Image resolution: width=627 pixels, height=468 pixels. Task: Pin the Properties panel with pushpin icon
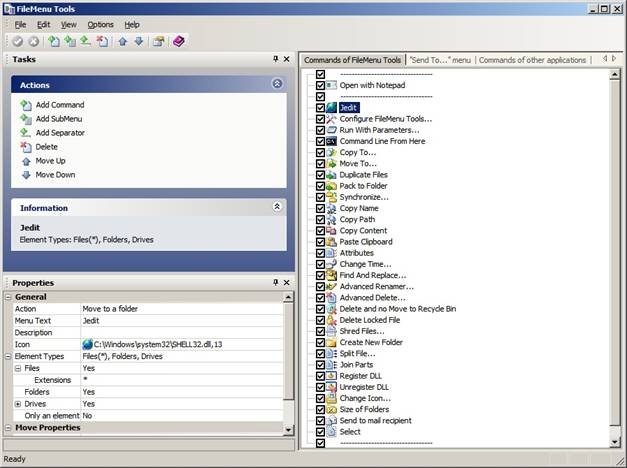[276, 282]
